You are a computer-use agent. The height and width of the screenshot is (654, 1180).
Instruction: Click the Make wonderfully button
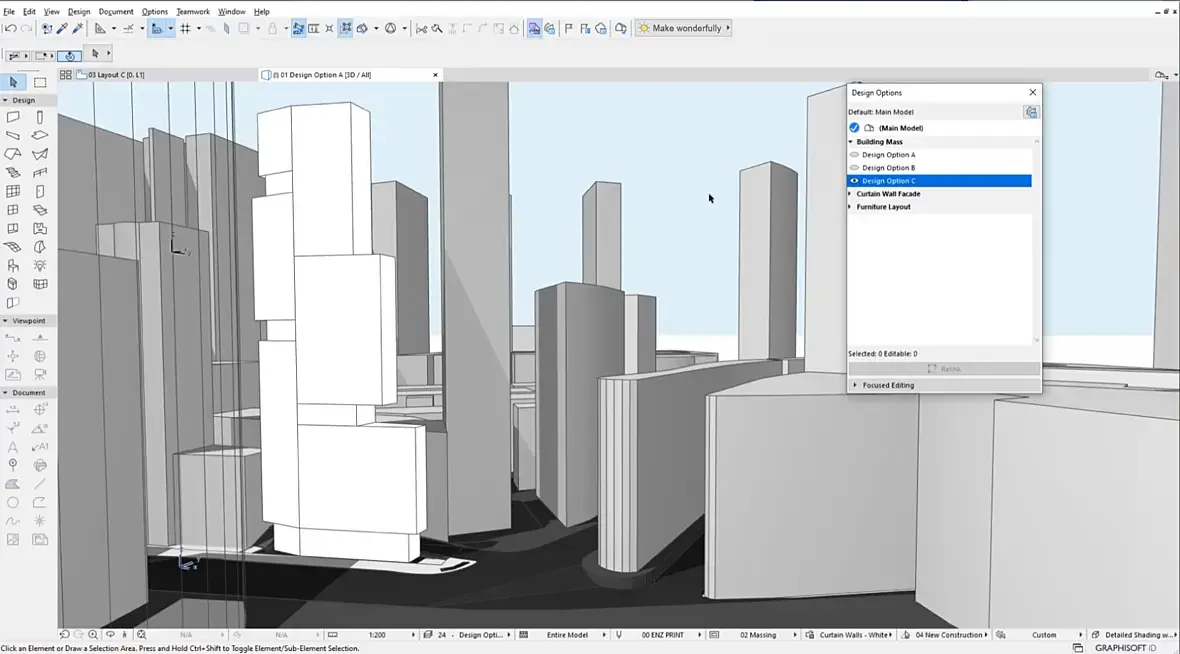(685, 28)
